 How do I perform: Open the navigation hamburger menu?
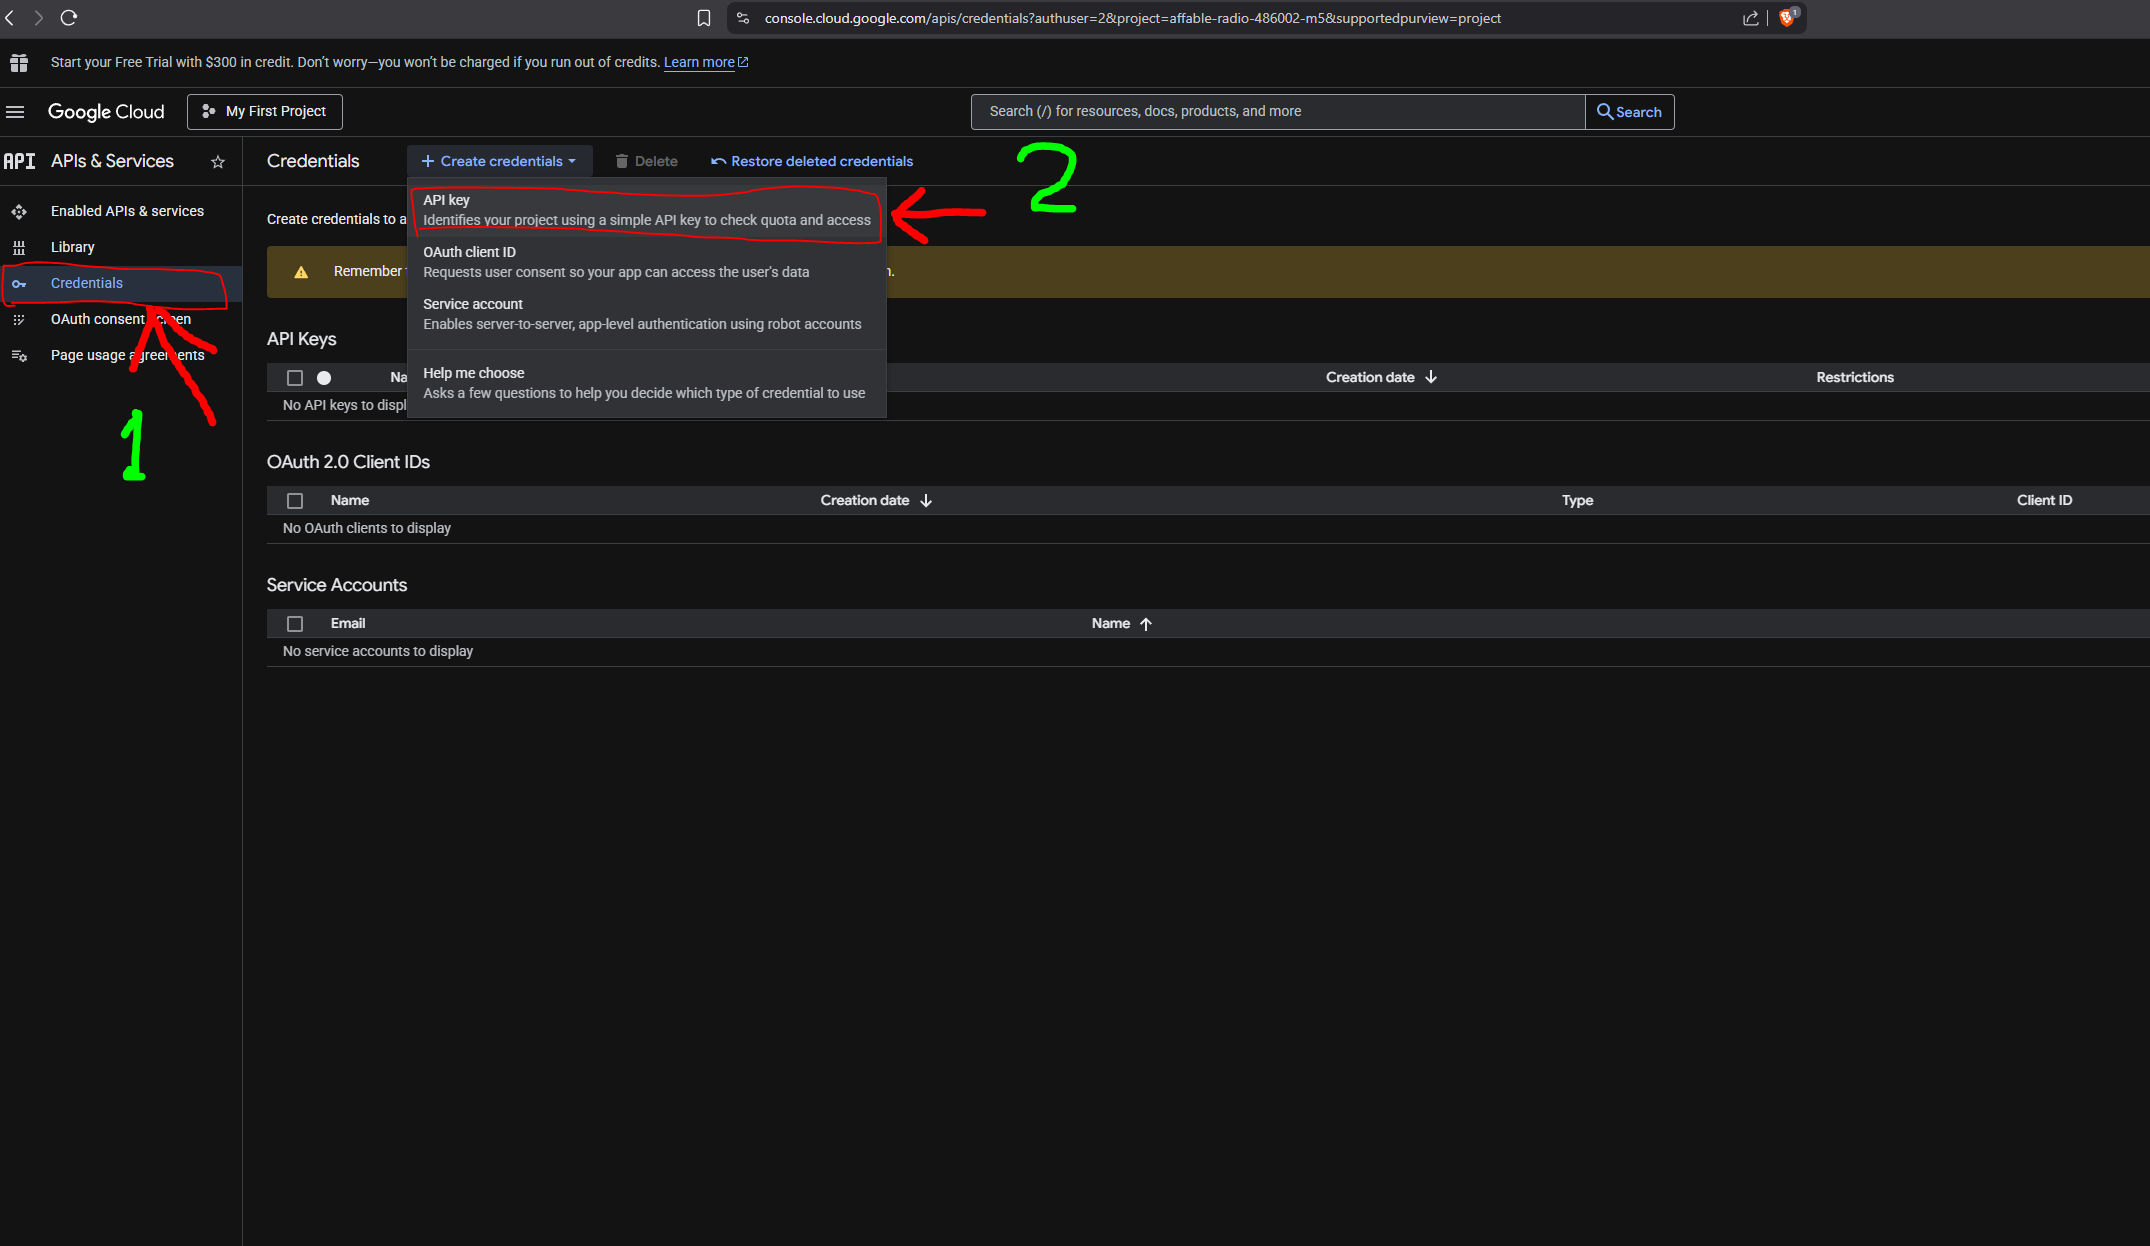16,111
